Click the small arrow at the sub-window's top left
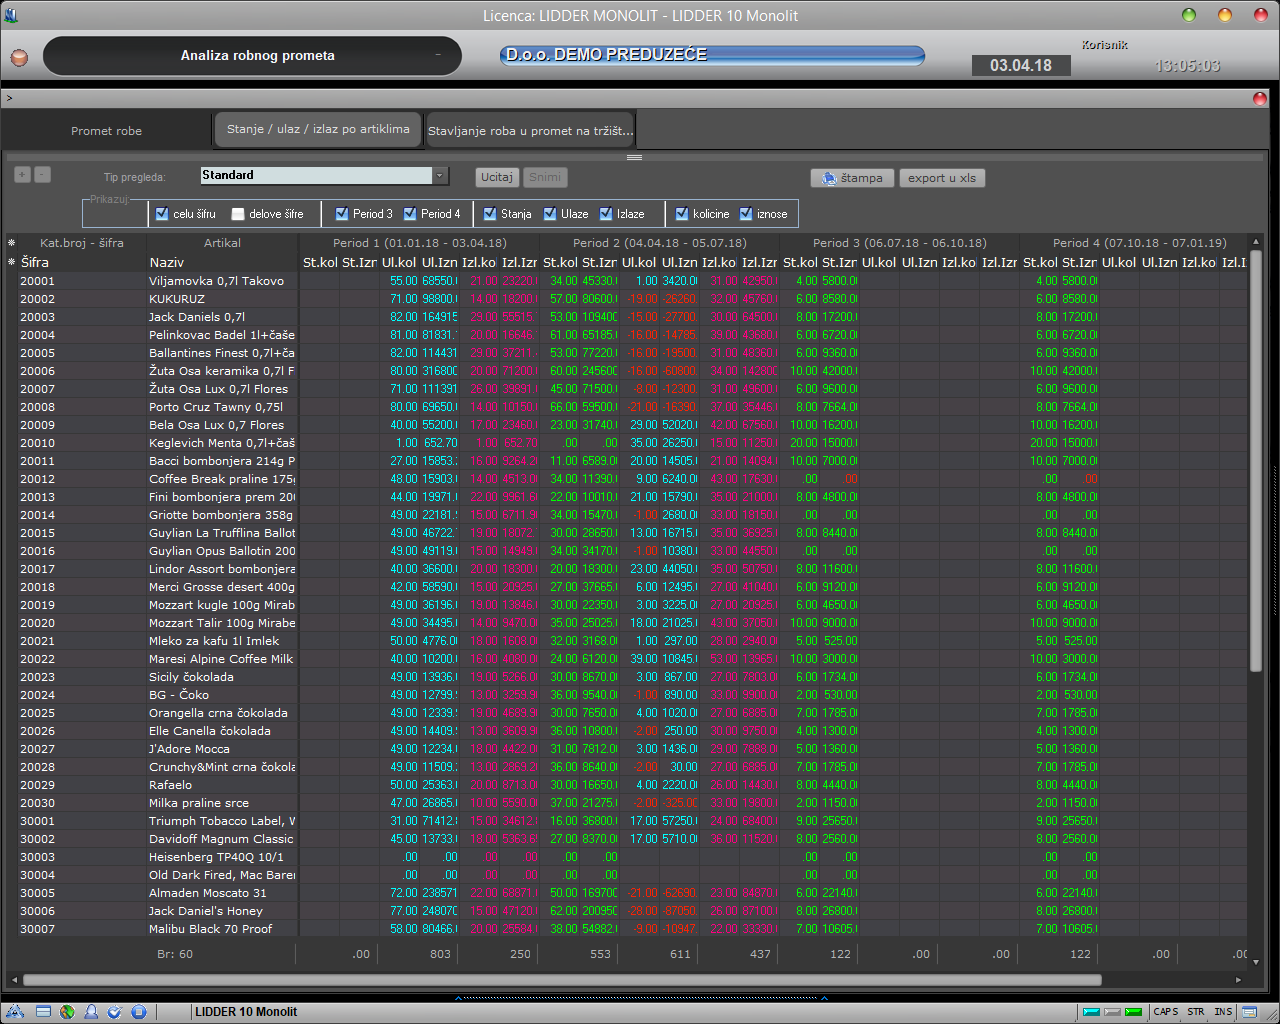This screenshot has height=1024, width=1280. click(x=9, y=98)
